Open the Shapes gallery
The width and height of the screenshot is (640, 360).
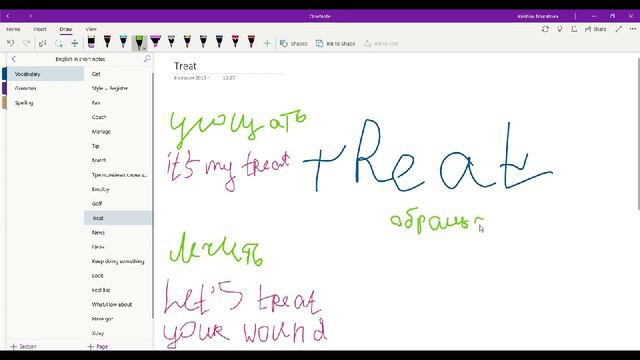click(293, 43)
